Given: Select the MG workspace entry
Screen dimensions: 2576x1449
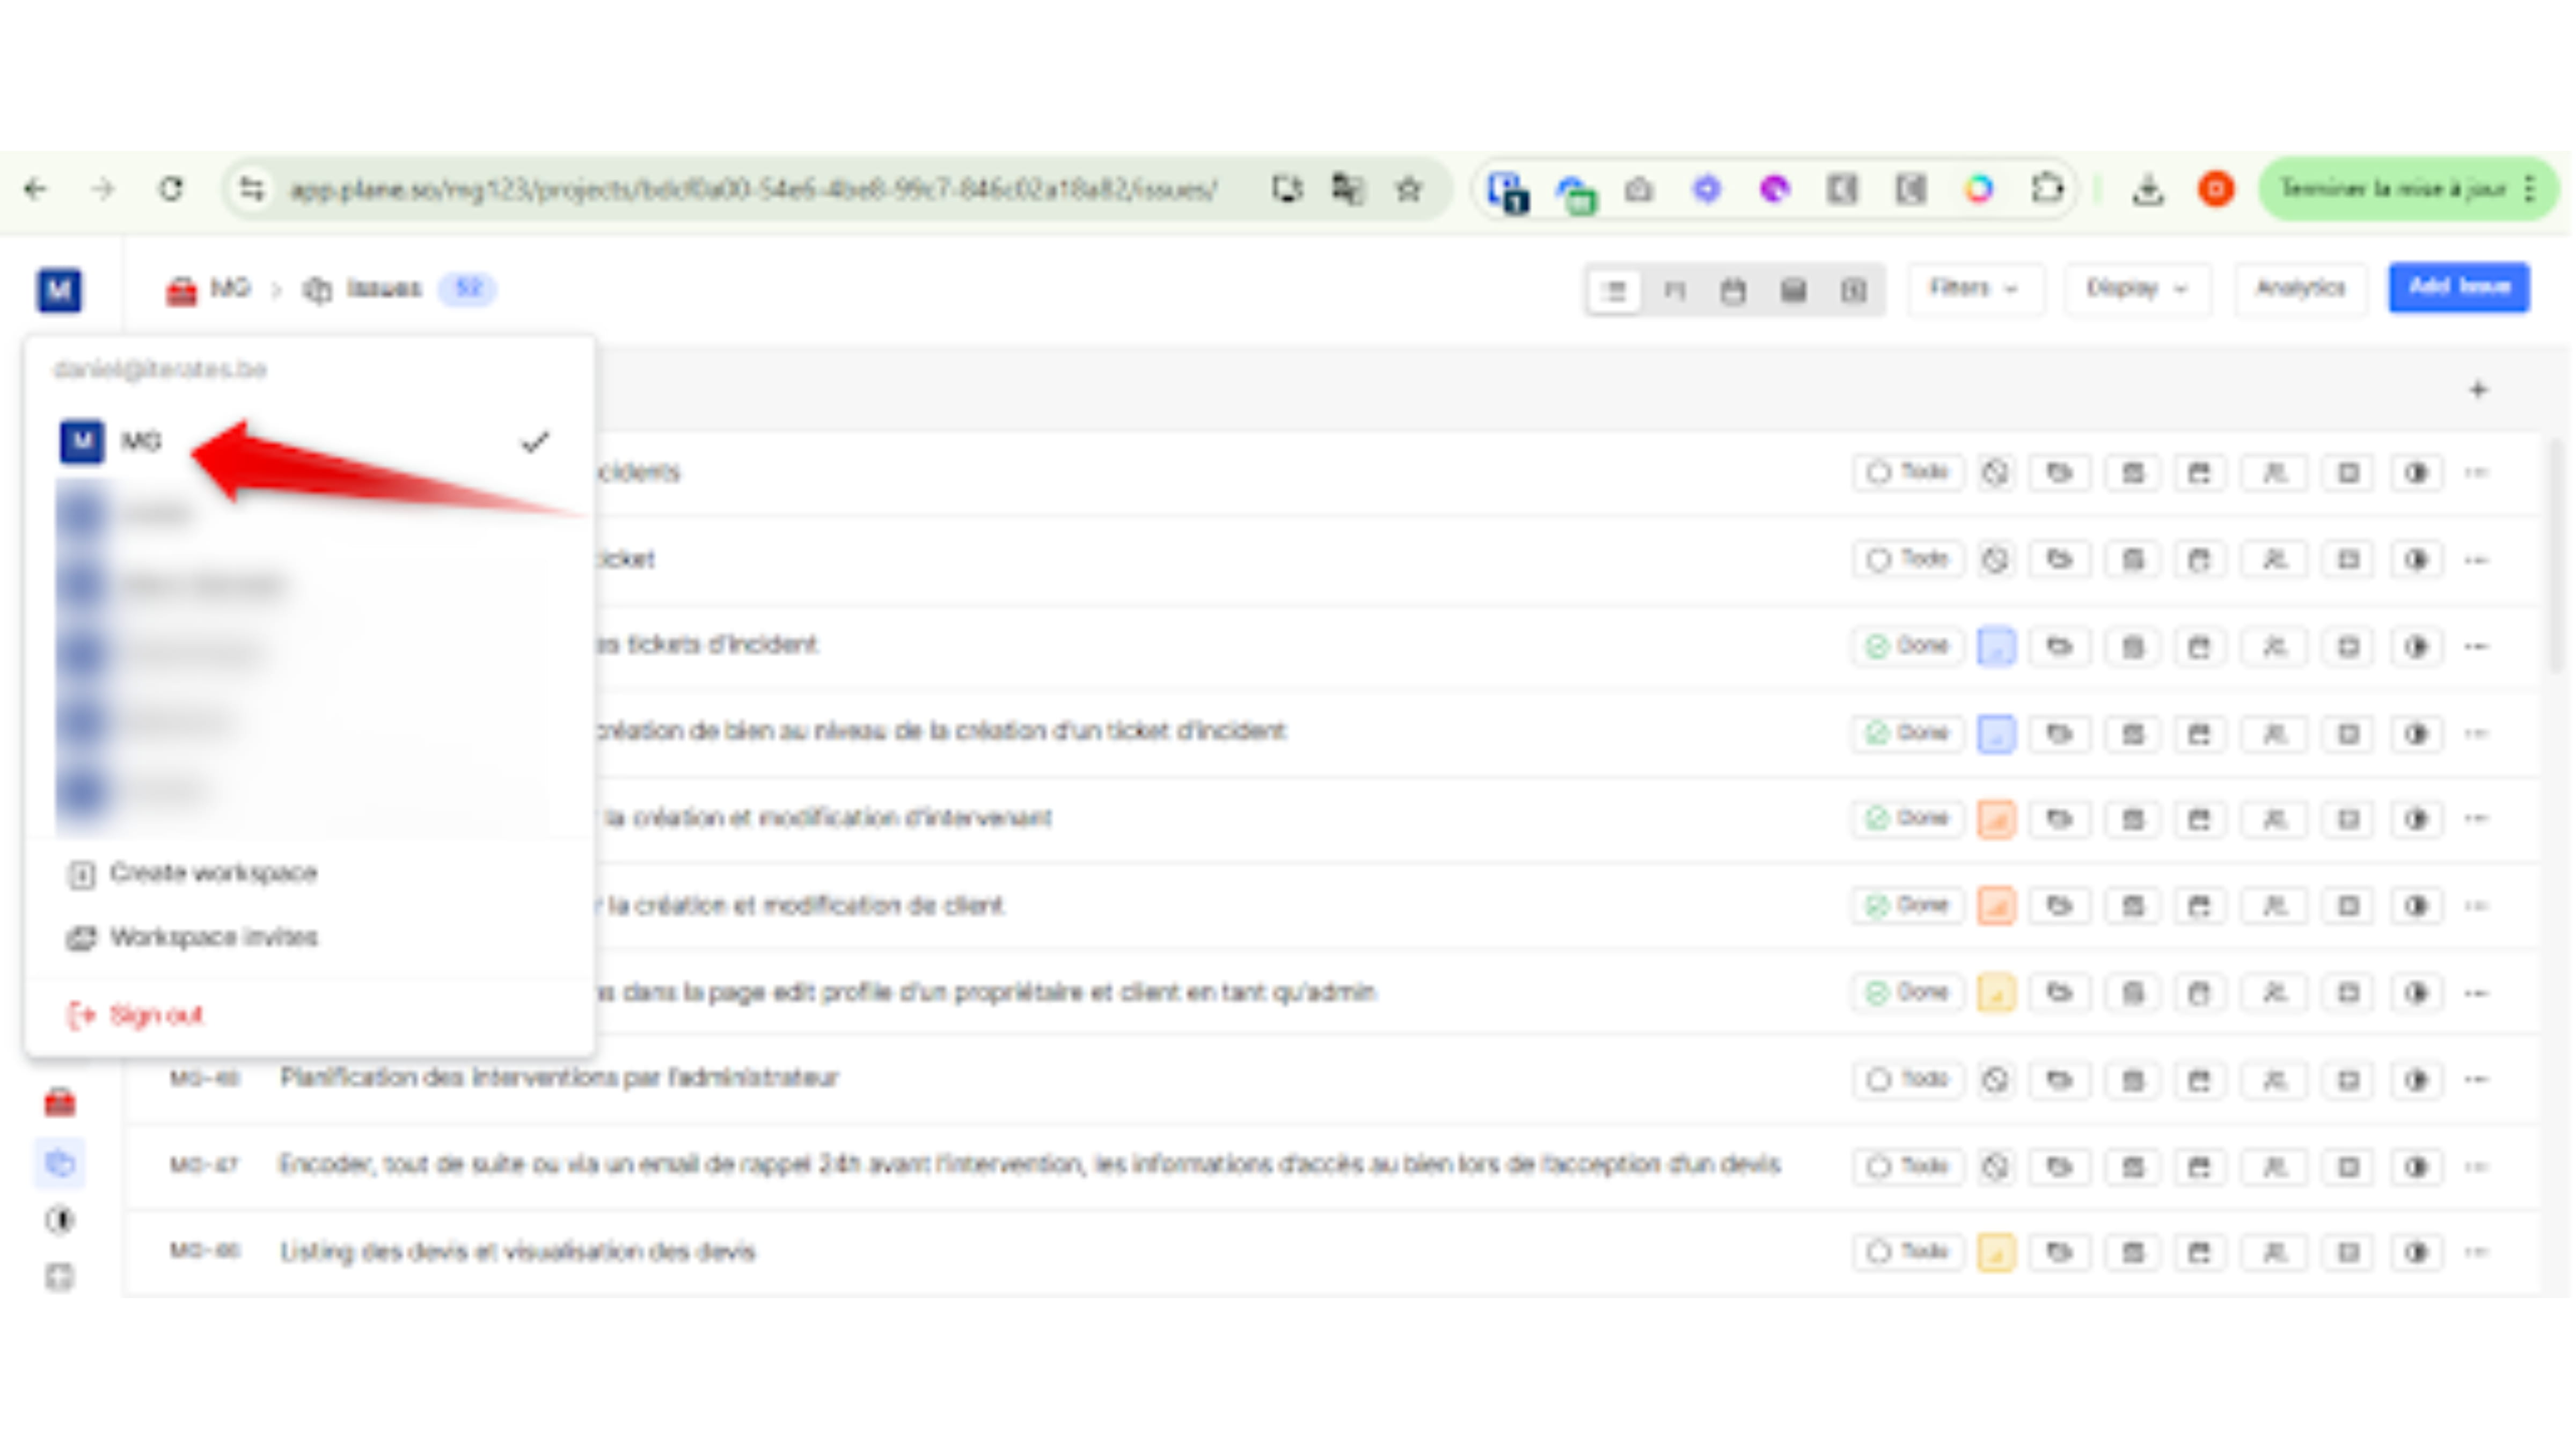Looking at the screenshot, I should click(140, 441).
